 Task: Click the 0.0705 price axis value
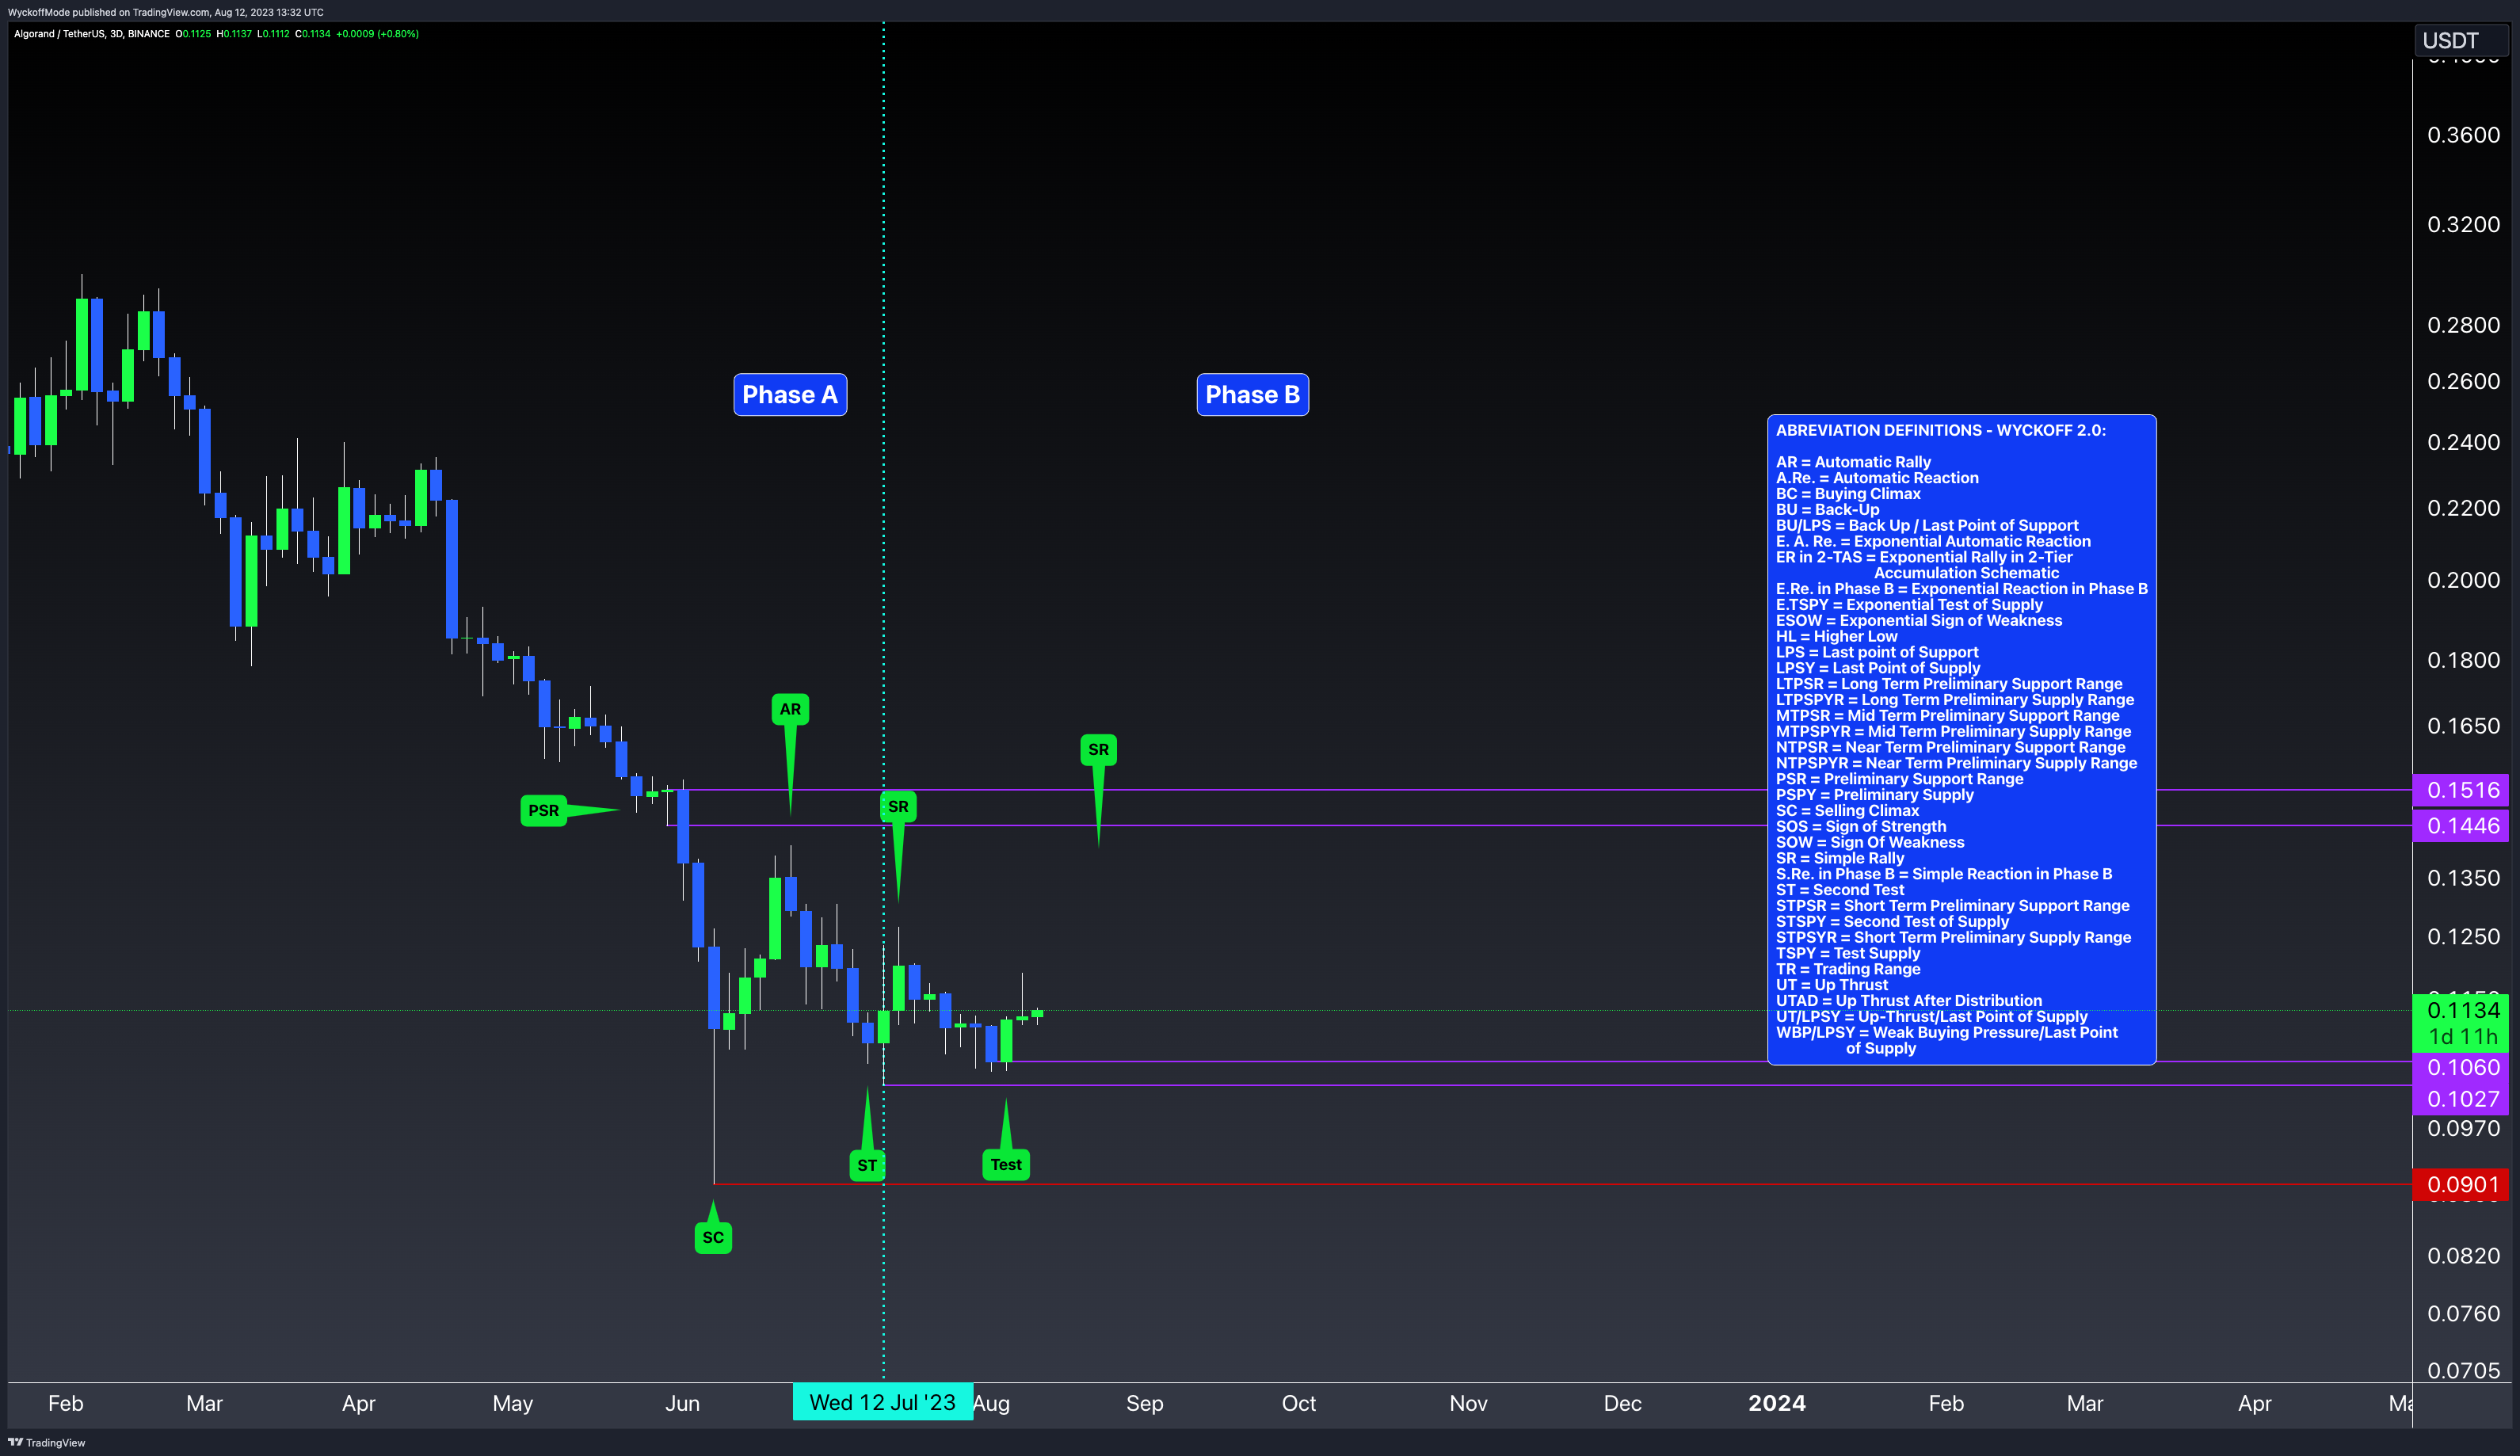point(2463,1371)
